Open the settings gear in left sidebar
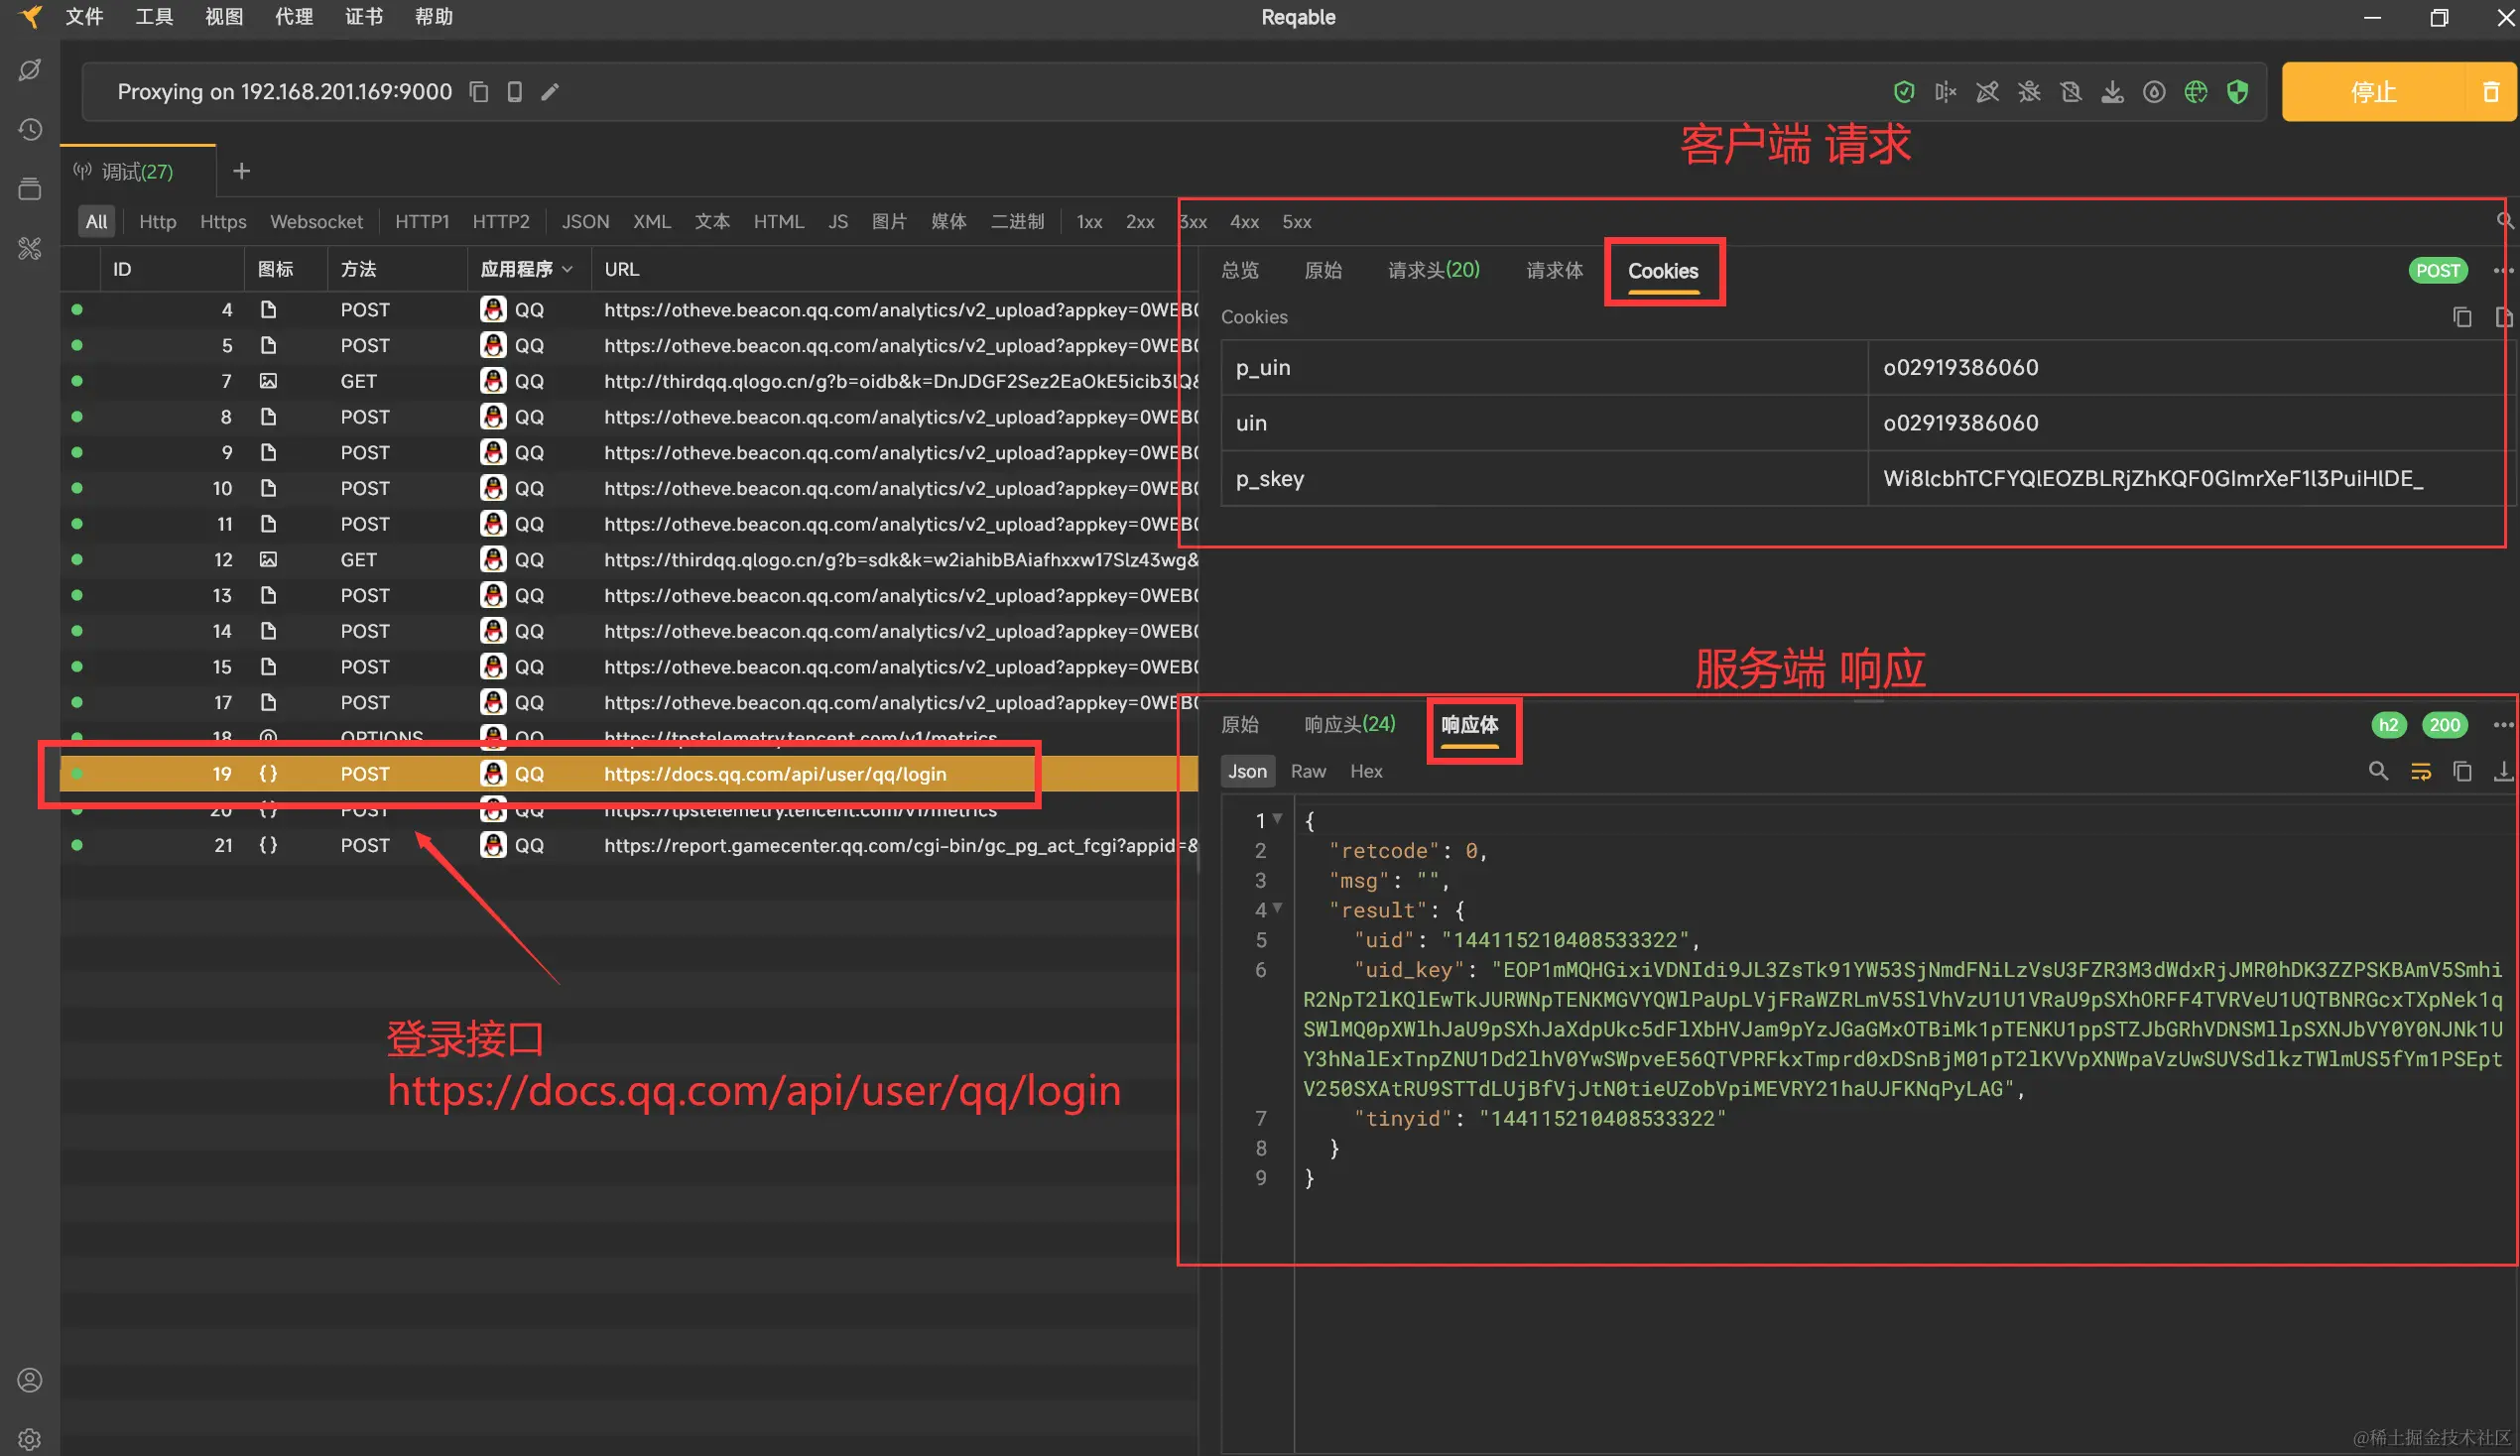 pyautogui.click(x=30, y=1439)
